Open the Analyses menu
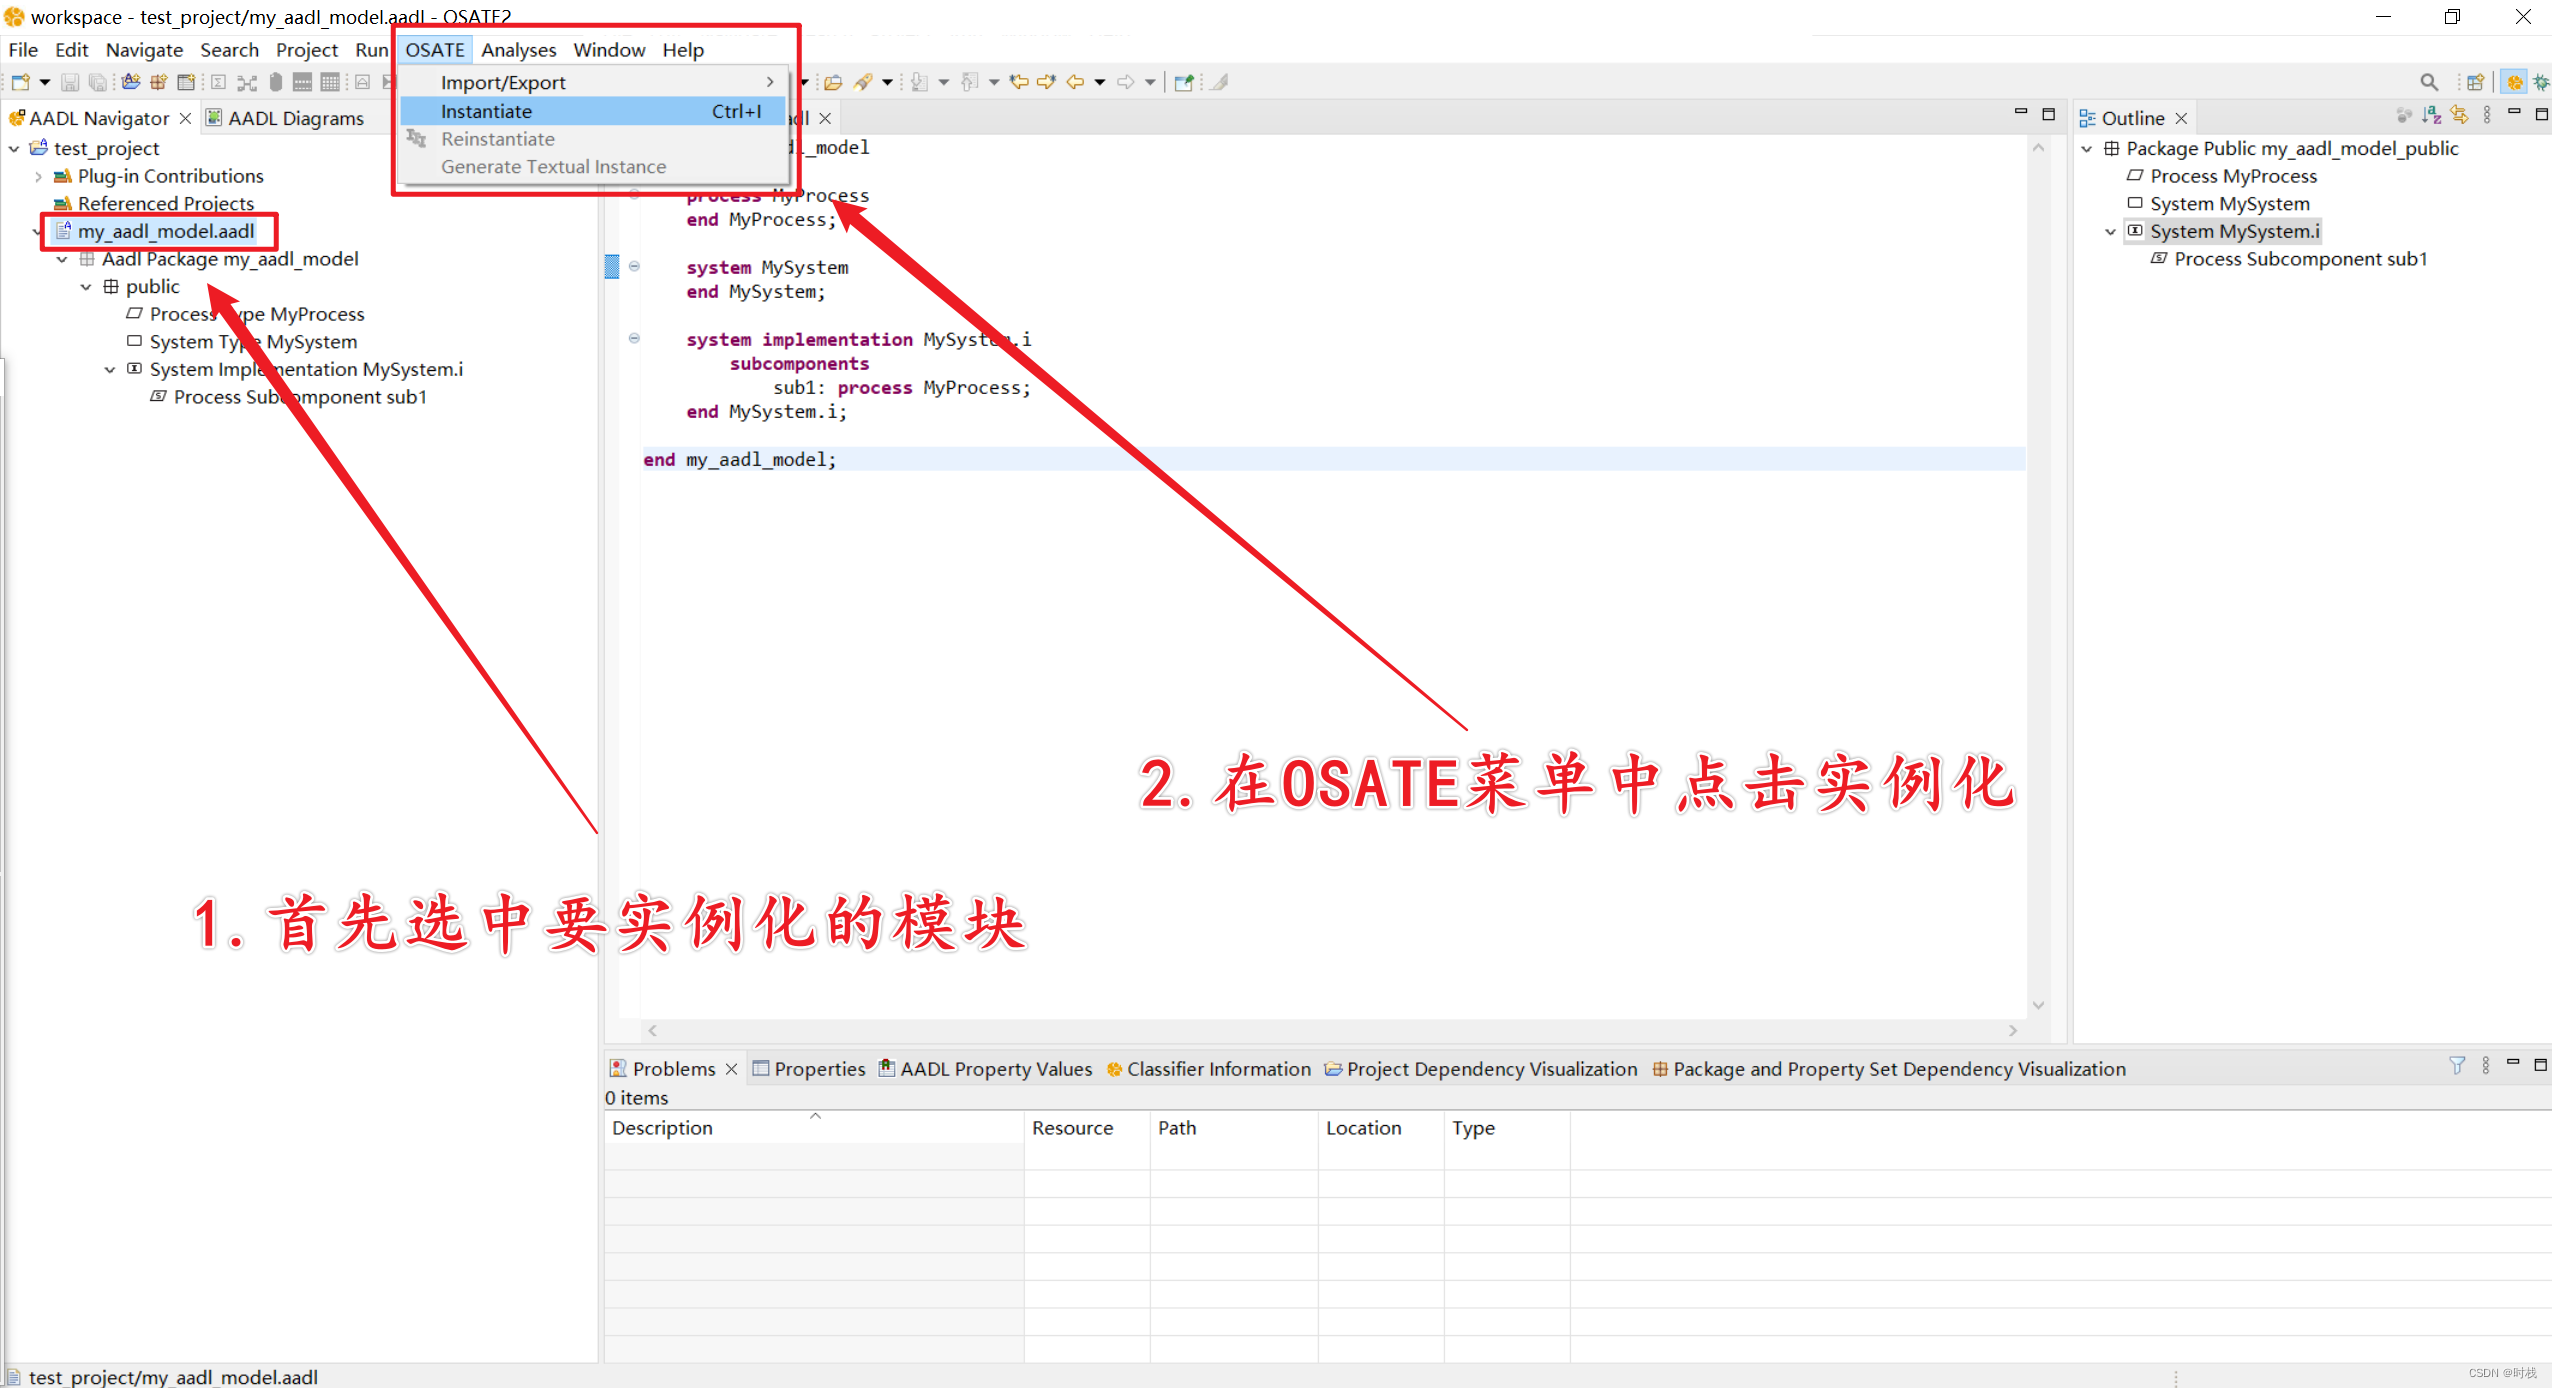The width and height of the screenshot is (2552, 1388). tap(518, 50)
